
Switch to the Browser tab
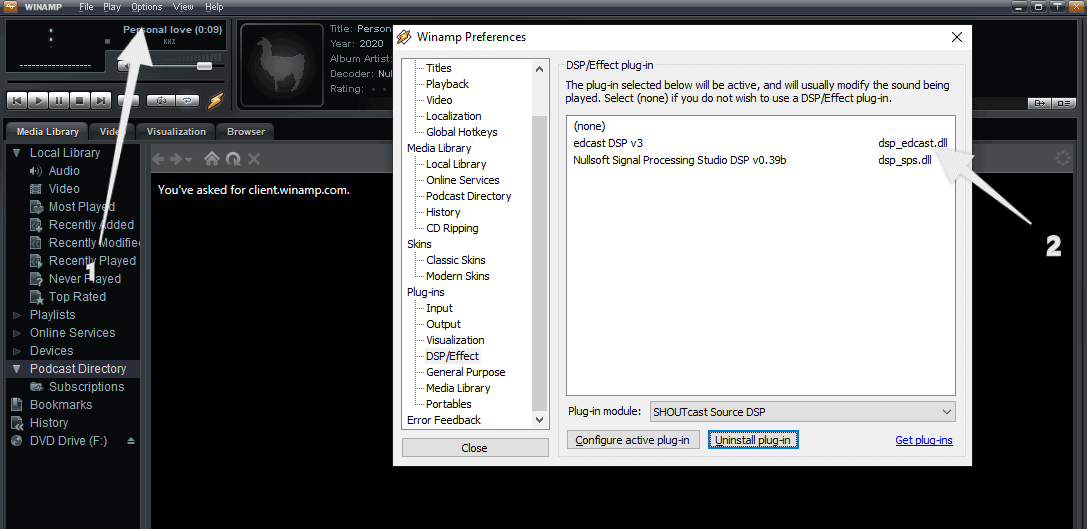tap(246, 131)
